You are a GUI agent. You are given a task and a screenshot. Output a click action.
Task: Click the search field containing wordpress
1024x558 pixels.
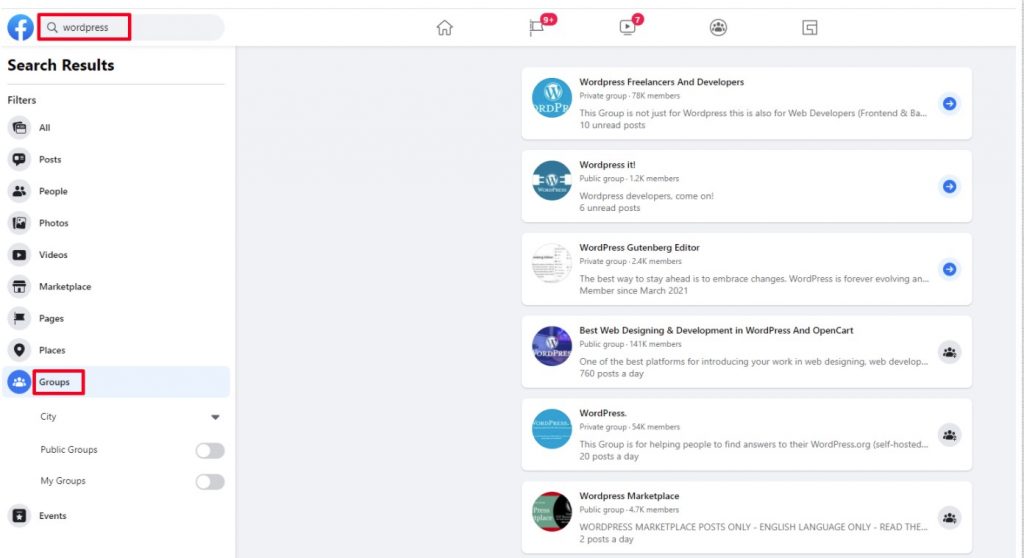tap(130, 27)
